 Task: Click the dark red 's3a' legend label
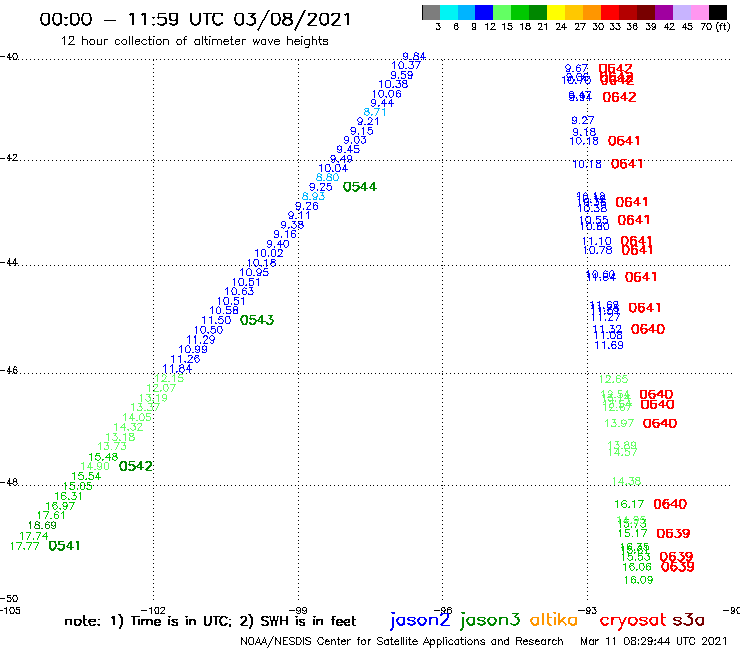click(x=688, y=620)
